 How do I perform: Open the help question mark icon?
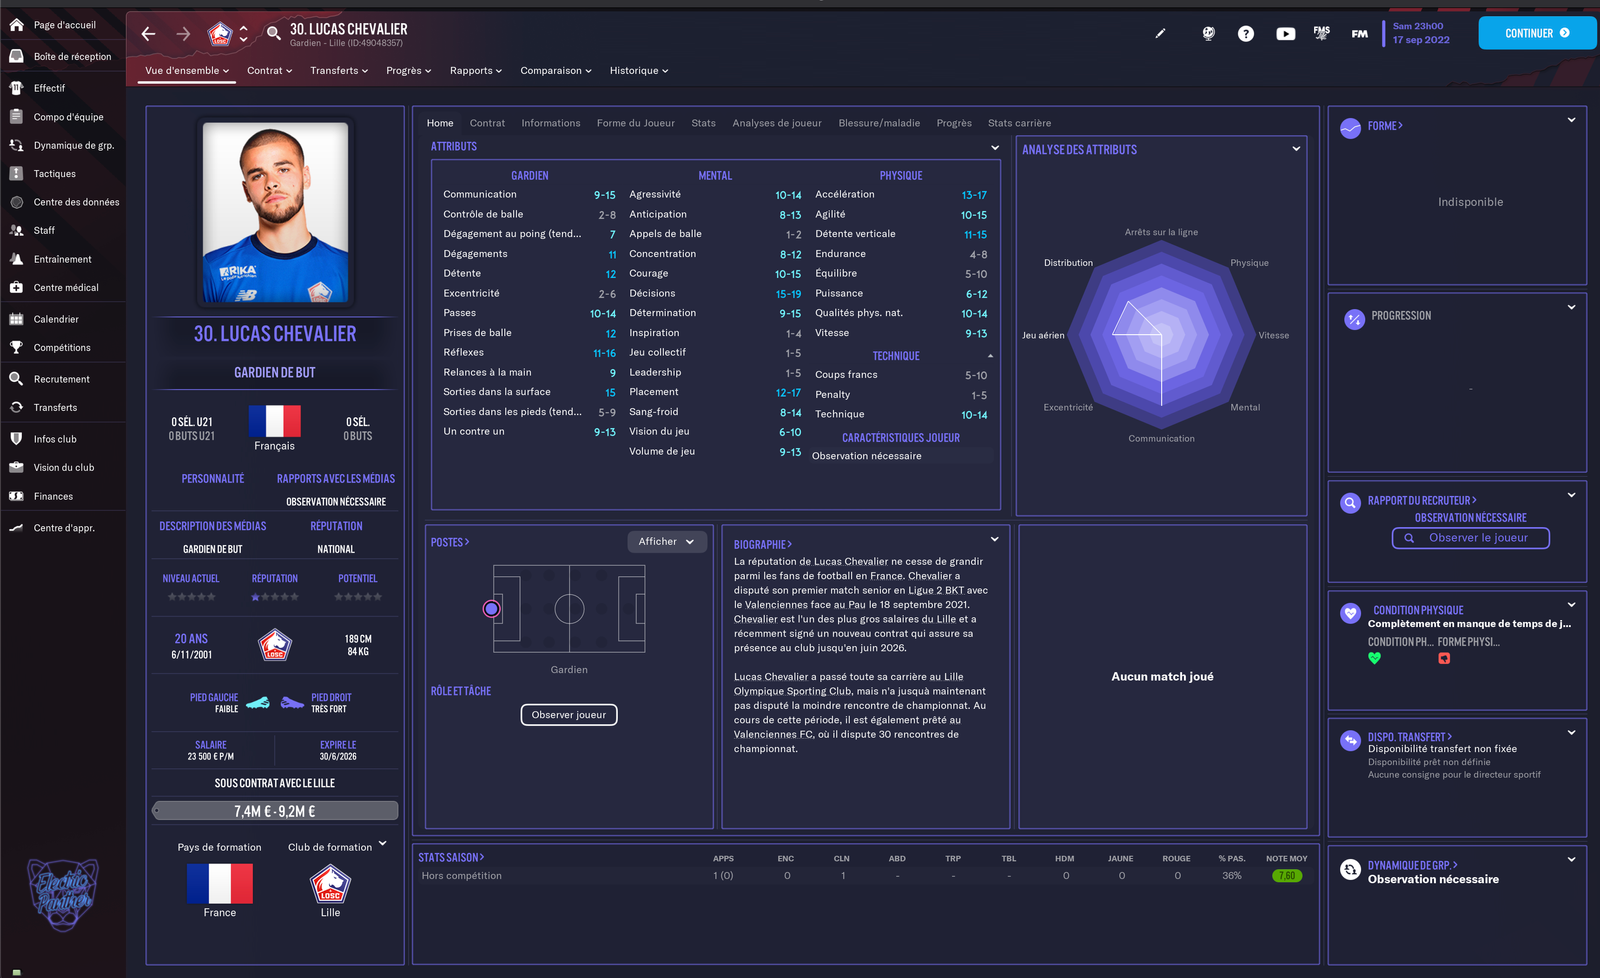[x=1245, y=34]
